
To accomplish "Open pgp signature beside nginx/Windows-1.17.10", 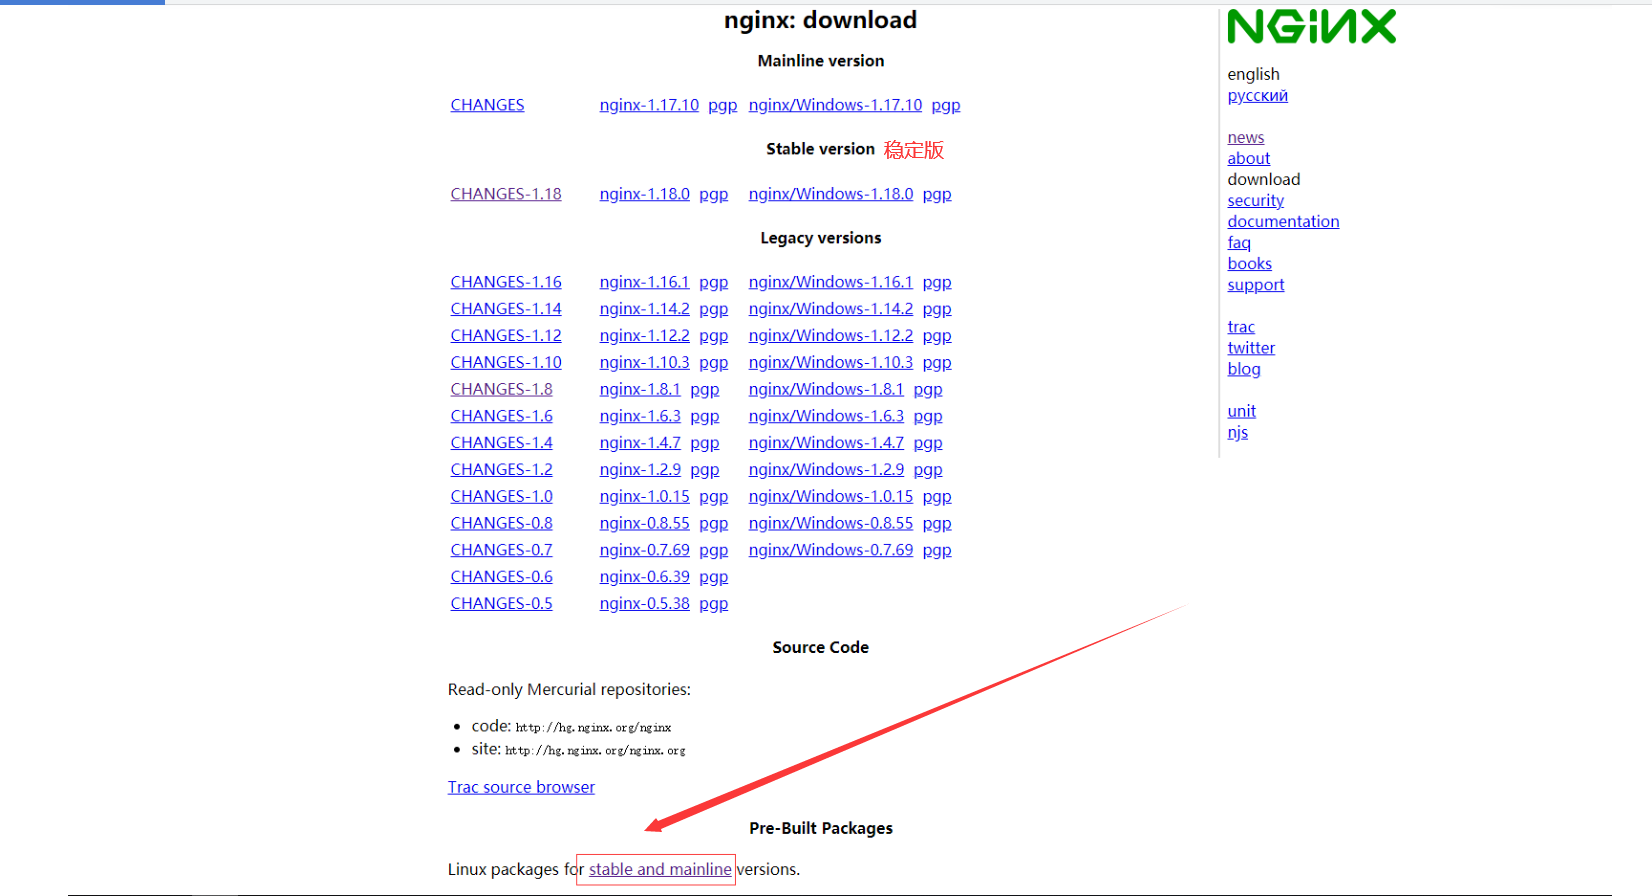I will pyautogui.click(x=946, y=105).
